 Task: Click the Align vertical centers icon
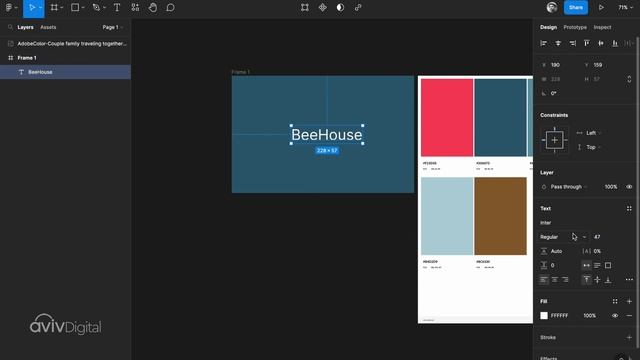click(x=601, y=43)
